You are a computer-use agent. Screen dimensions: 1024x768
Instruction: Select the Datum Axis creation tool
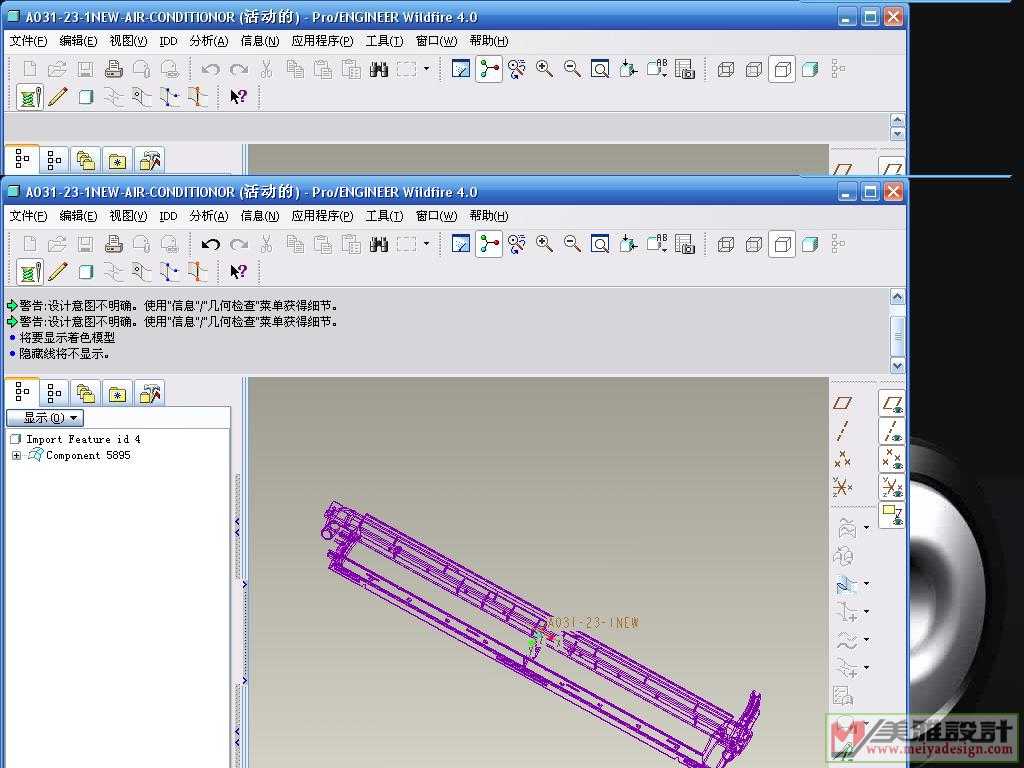pos(843,431)
